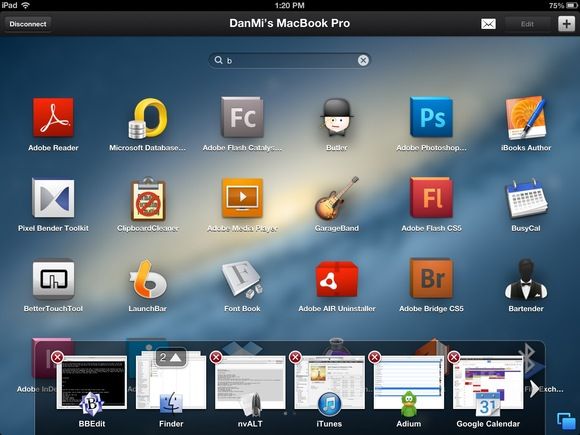Open LaunchBar app
580x435 pixels.
(x=148, y=279)
